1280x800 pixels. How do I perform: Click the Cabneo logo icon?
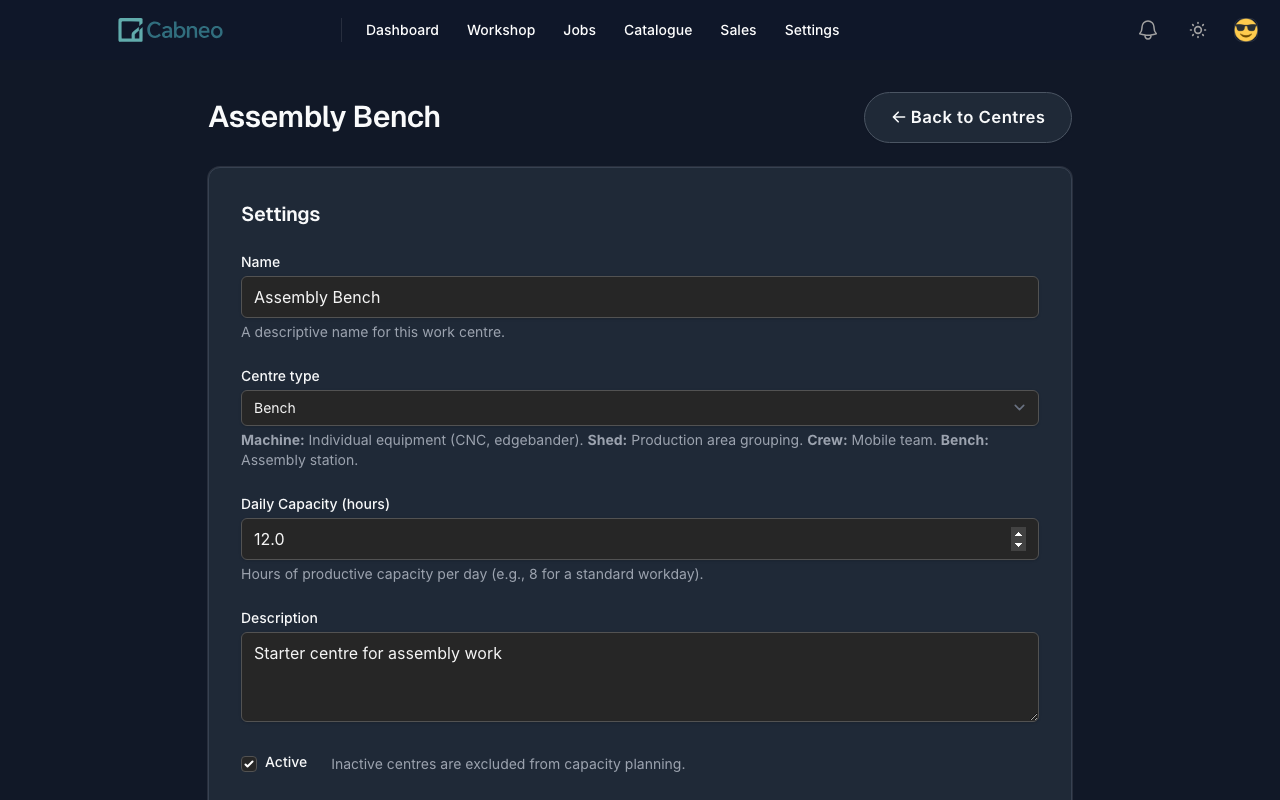click(x=130, y=30)
